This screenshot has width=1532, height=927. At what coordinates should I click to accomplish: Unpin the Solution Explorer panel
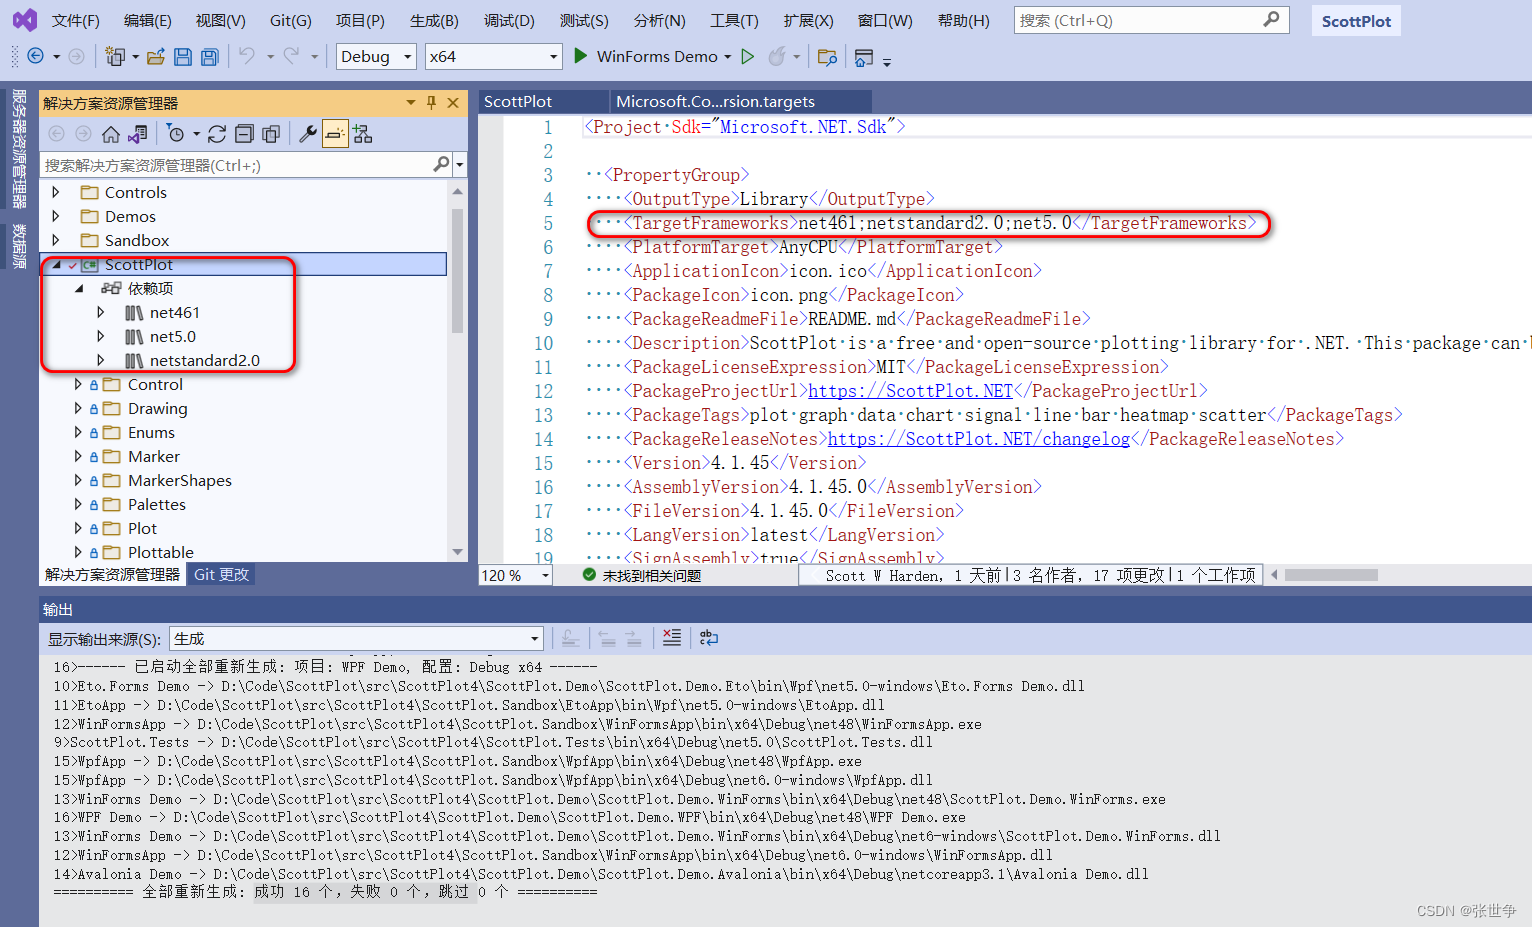[430, 102]
